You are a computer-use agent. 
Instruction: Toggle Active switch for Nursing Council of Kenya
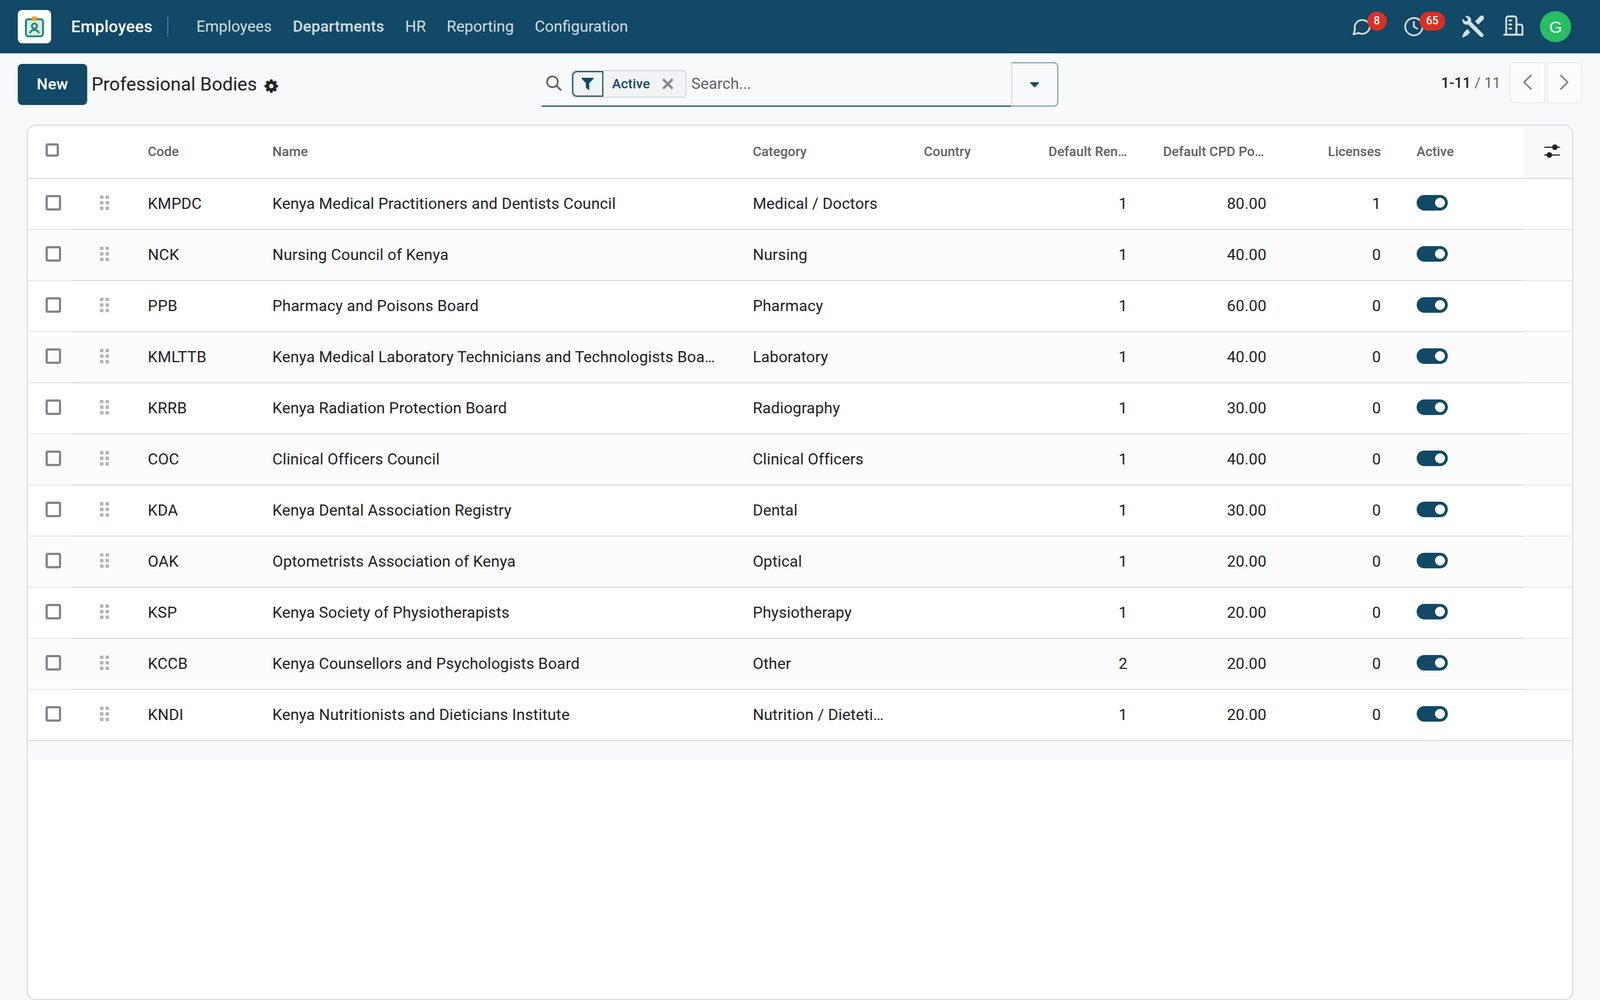[1432, 254]
